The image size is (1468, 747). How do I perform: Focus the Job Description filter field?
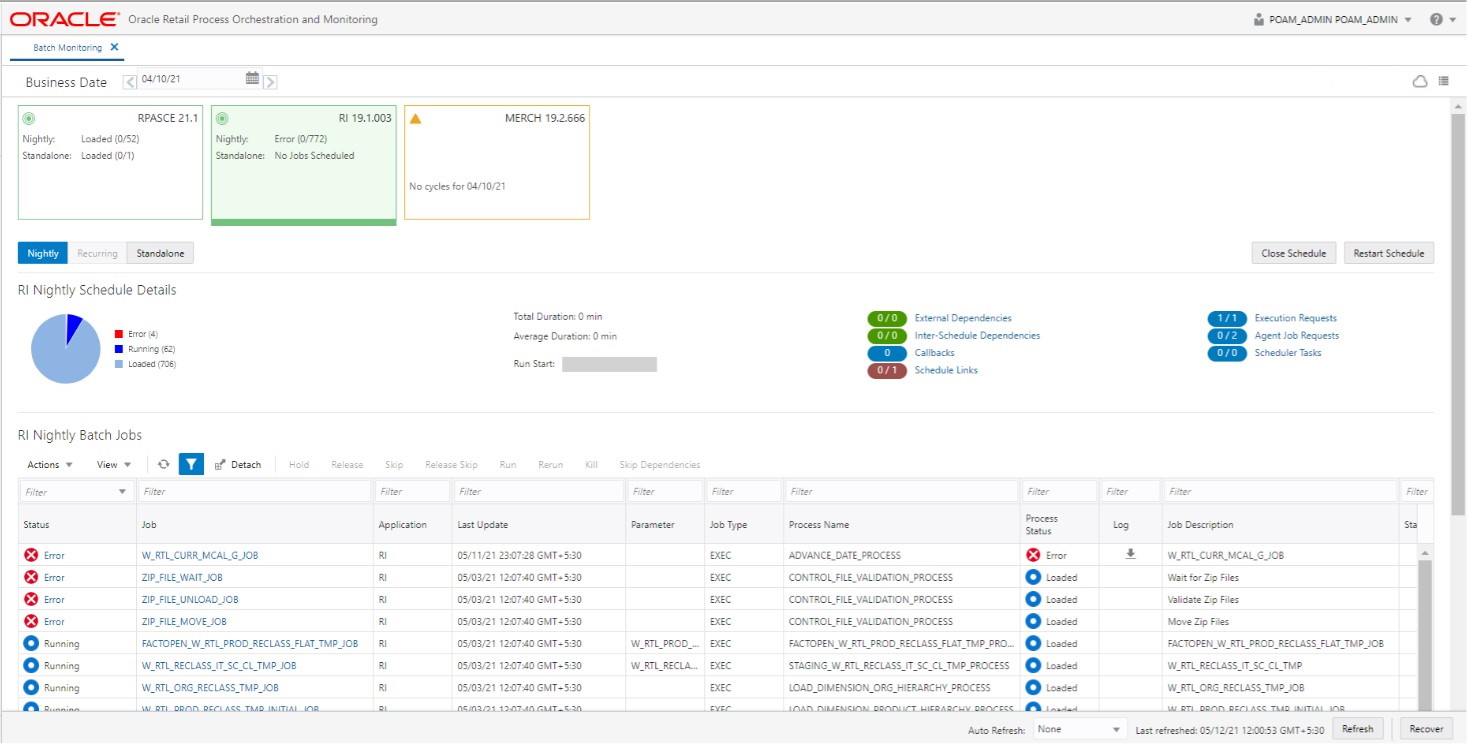1281,492
